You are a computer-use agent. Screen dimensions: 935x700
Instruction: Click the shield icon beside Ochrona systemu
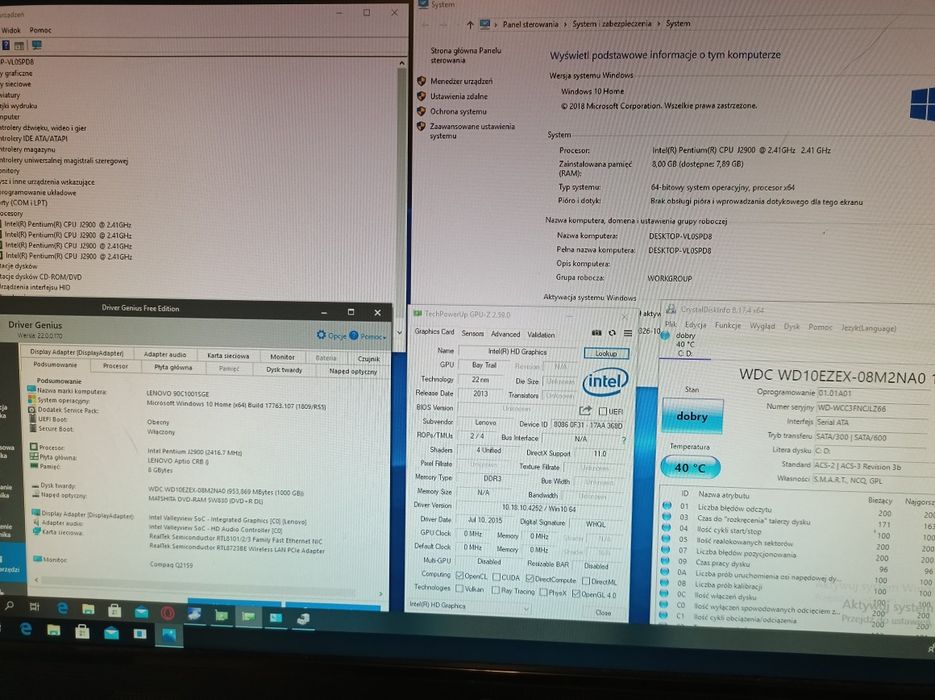(x=422, y=111)
